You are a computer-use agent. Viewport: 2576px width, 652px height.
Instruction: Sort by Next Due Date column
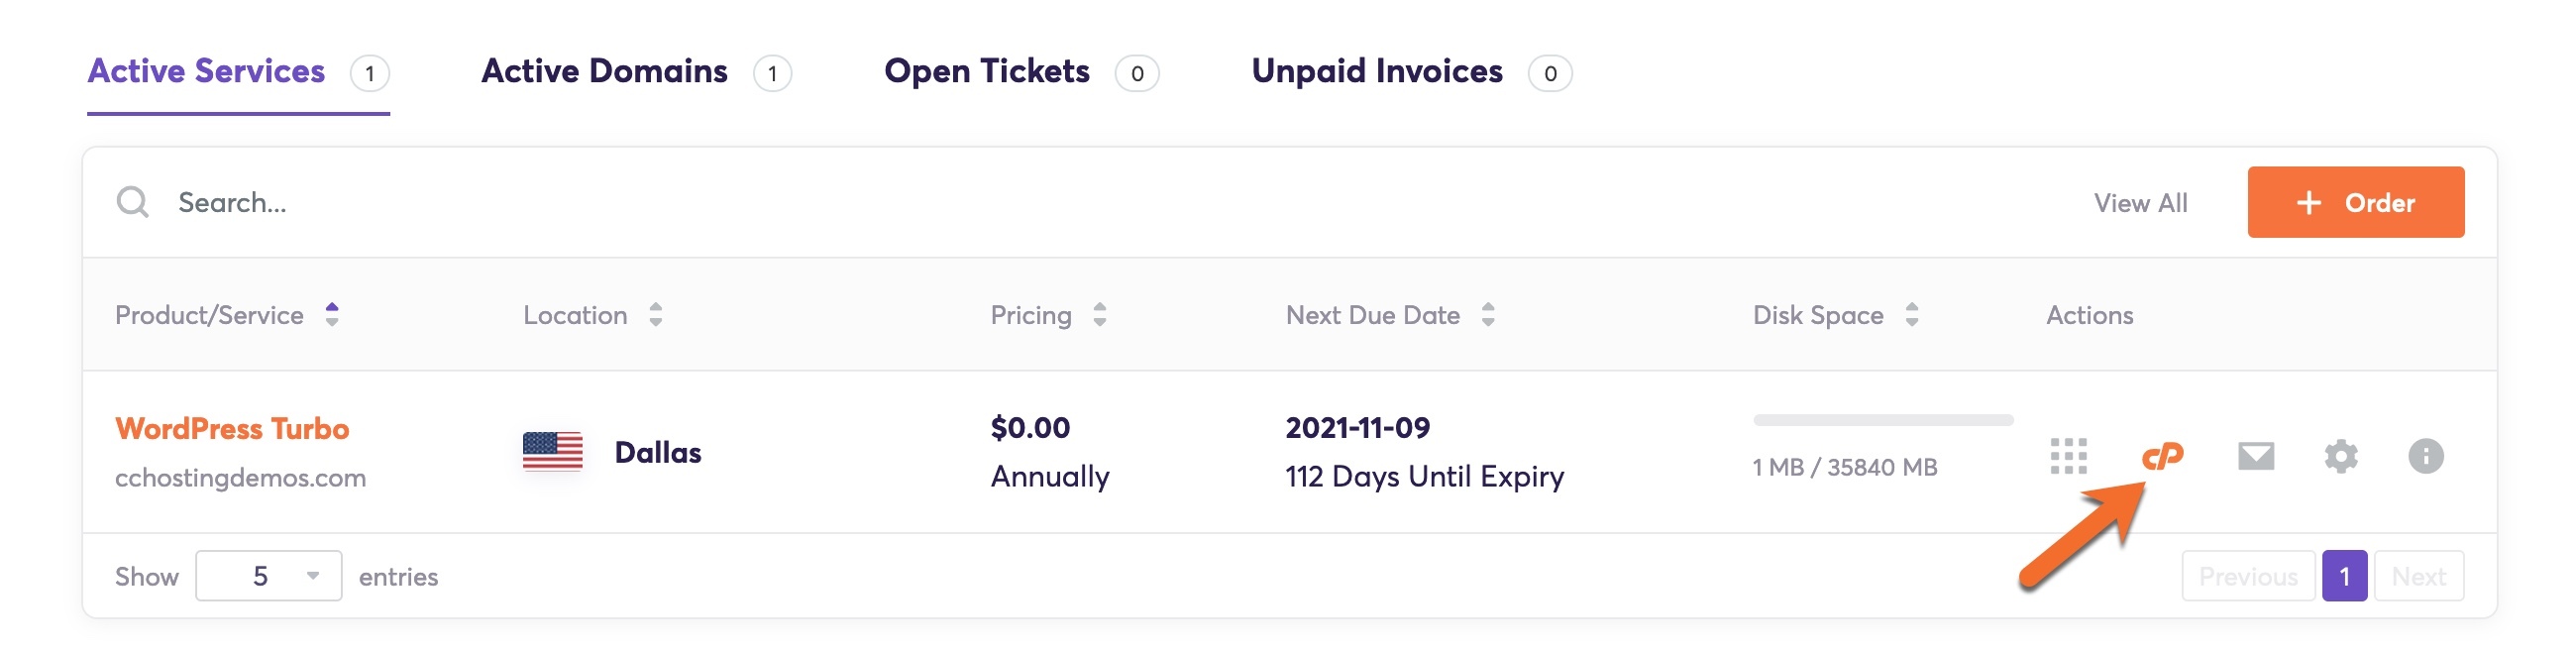click(1487, 315)
